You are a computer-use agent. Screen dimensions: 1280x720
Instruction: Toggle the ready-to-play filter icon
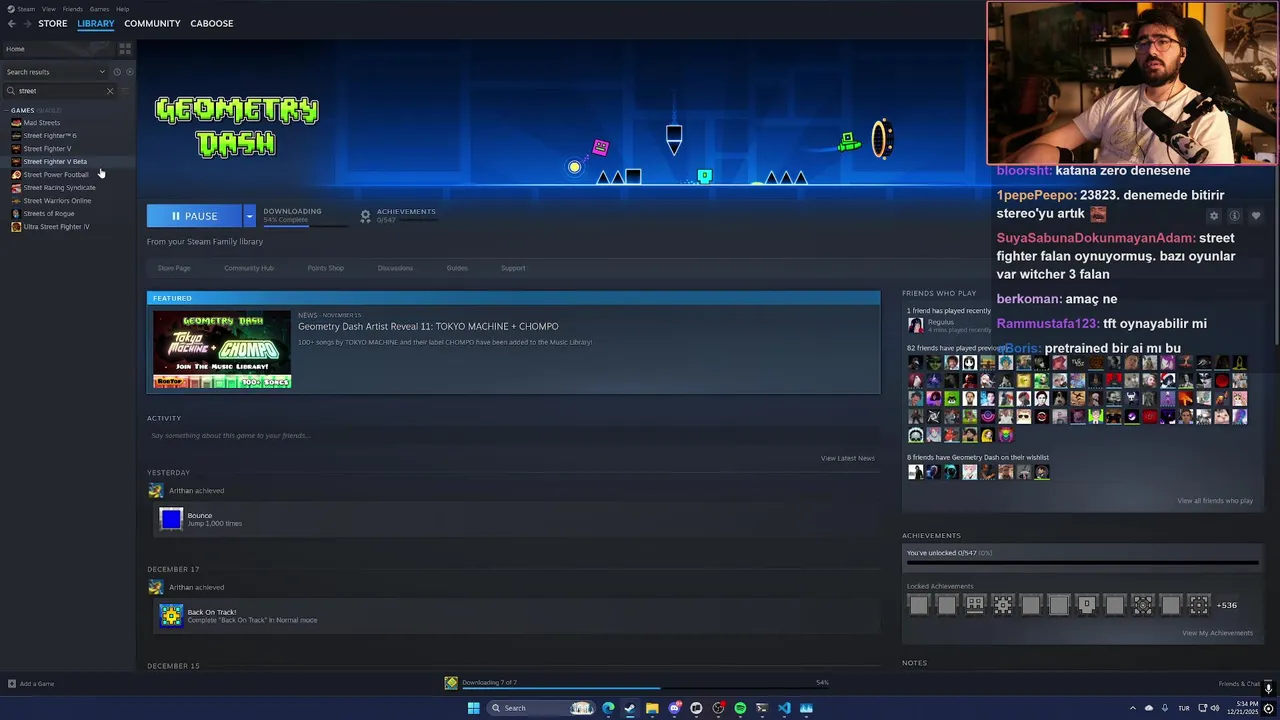tap(129, 72)
